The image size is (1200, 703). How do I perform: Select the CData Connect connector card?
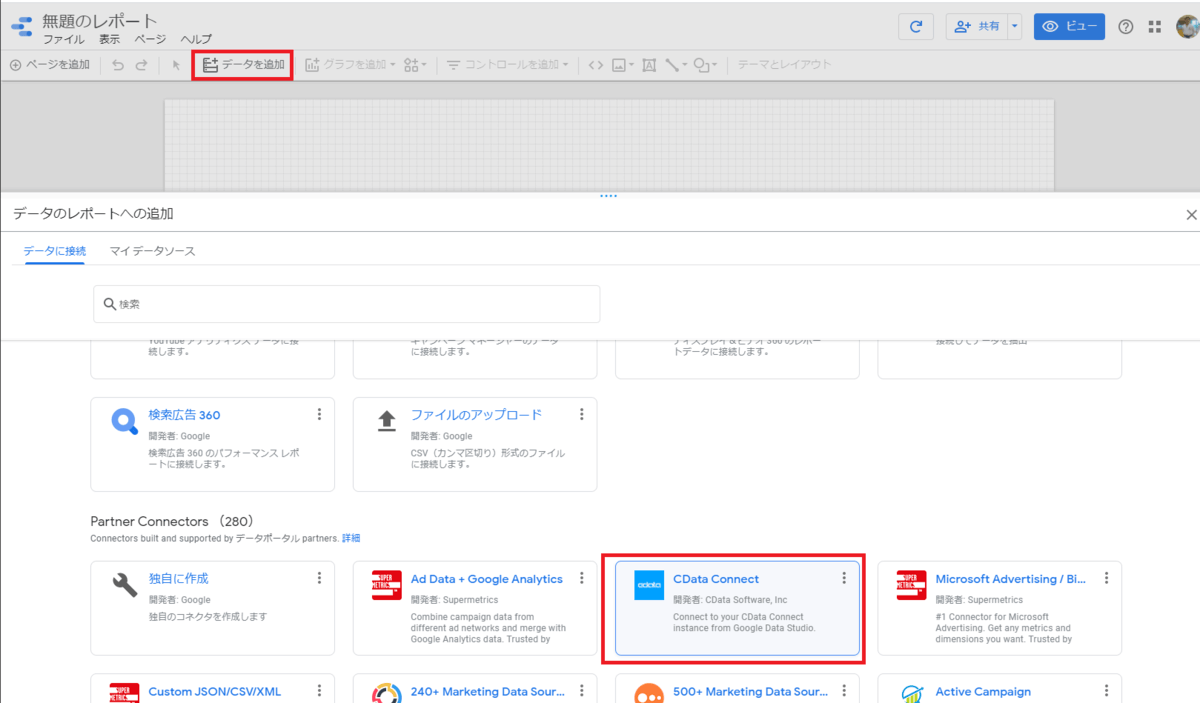(738, 608)
